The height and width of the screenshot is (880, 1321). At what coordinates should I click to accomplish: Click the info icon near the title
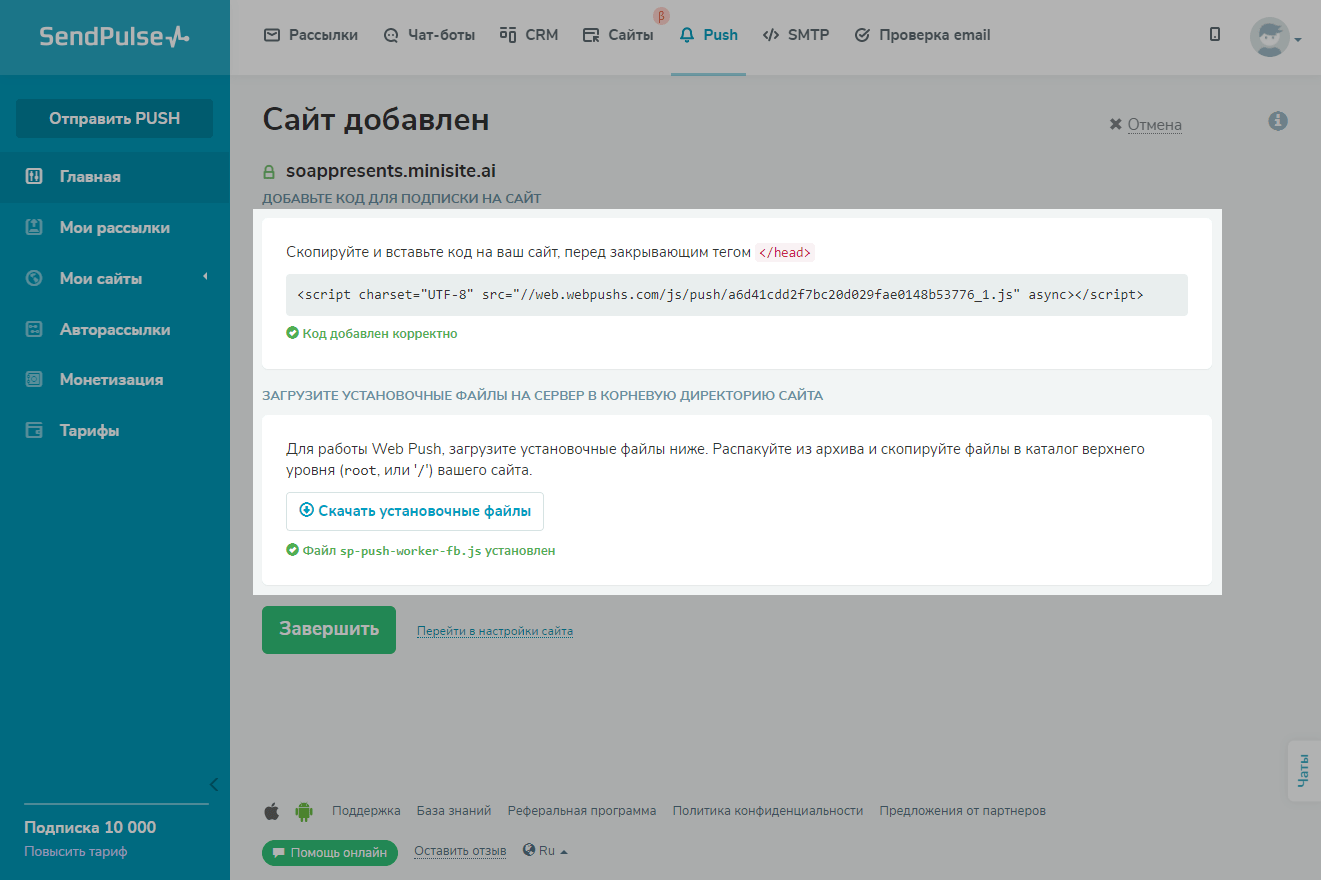(x=1278, y=121)
